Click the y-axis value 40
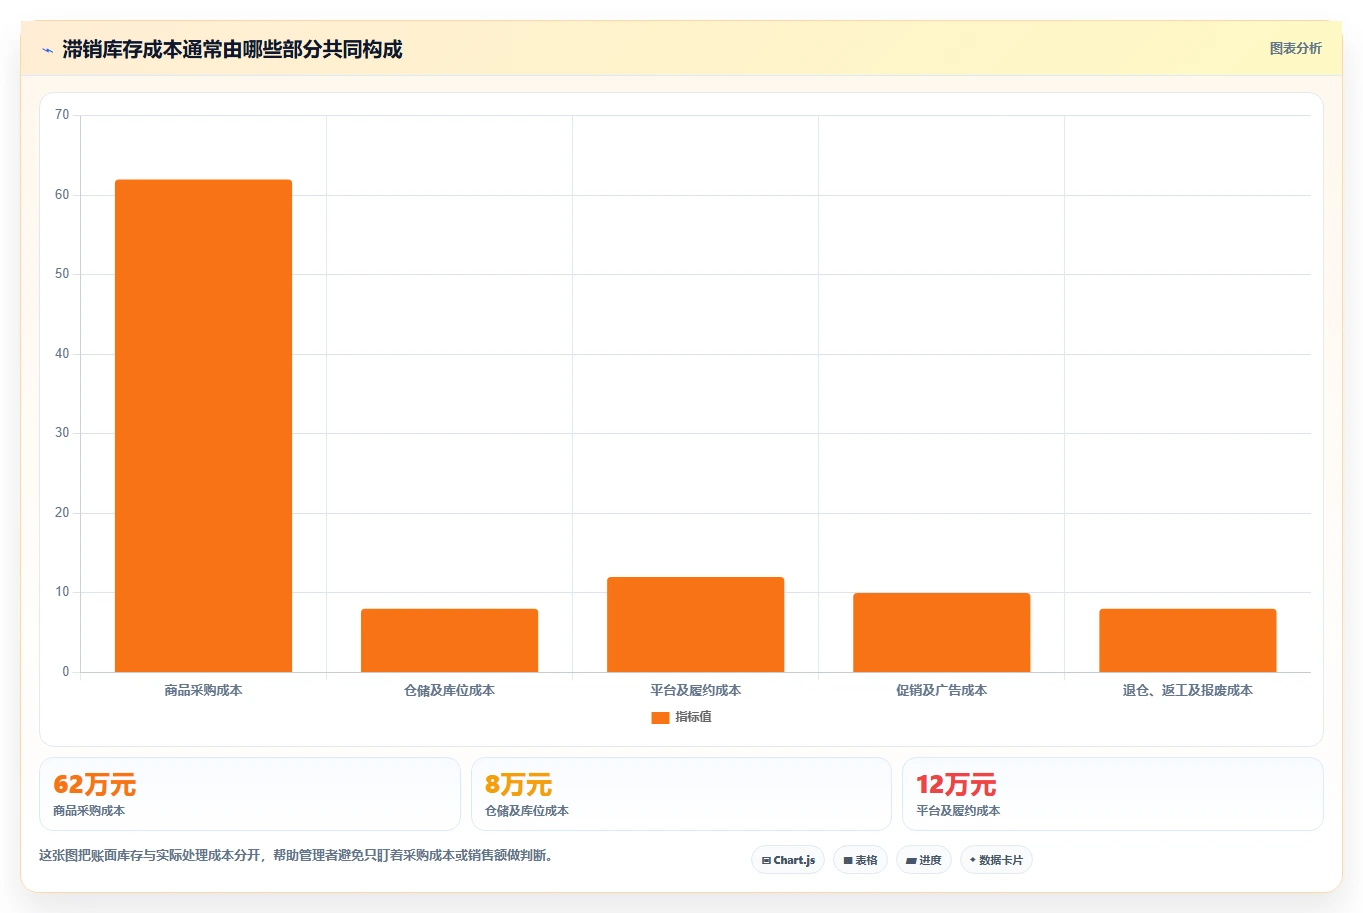Image resolution: width=1363 pixels, height=913 pixels. 62,354
